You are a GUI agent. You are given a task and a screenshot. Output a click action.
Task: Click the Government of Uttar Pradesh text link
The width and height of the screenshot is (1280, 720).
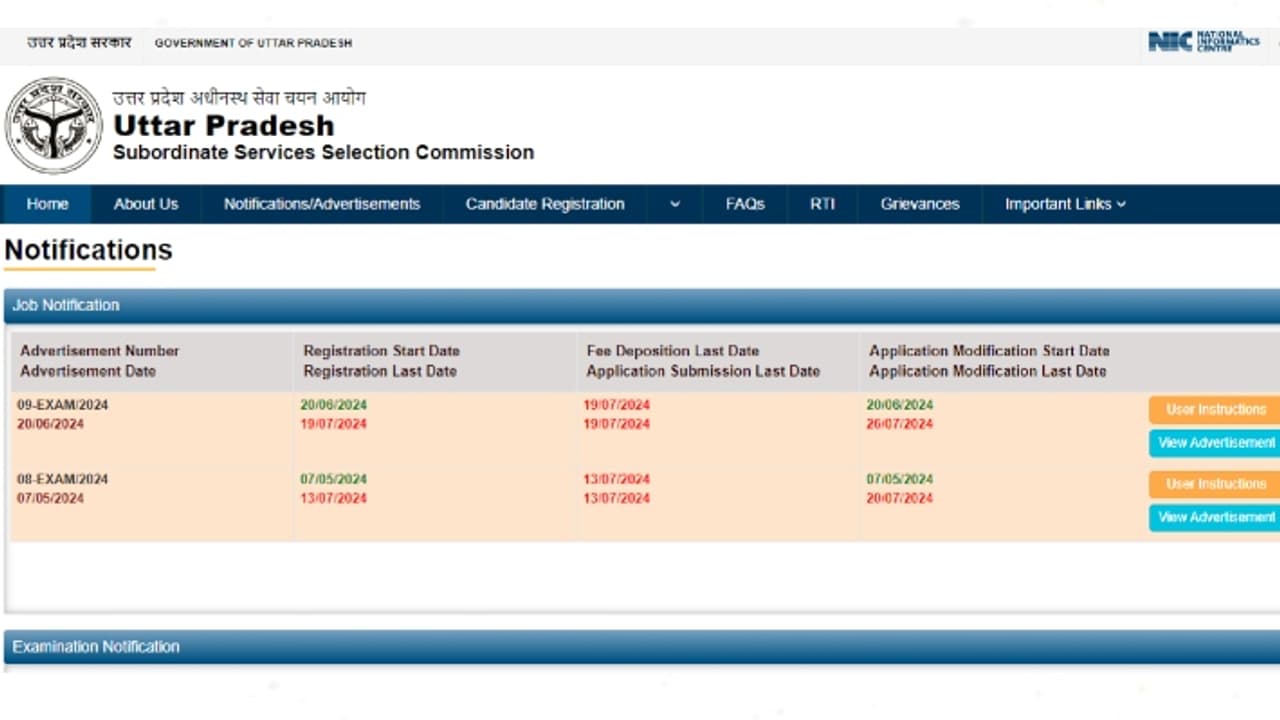(x=253, y=44)
